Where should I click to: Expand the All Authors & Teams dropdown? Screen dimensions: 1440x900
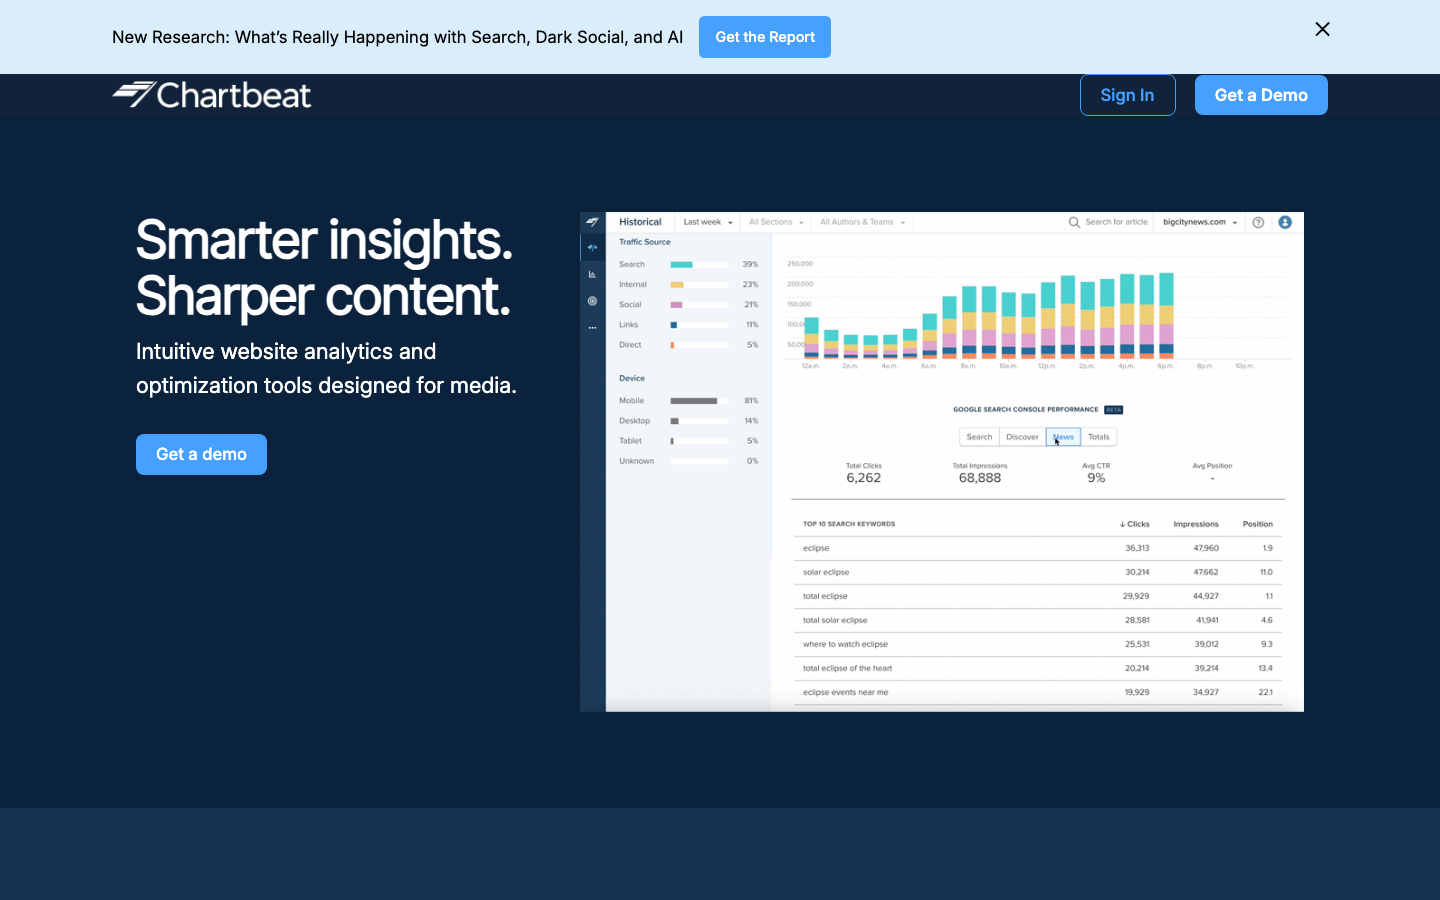tap(862, 222)
